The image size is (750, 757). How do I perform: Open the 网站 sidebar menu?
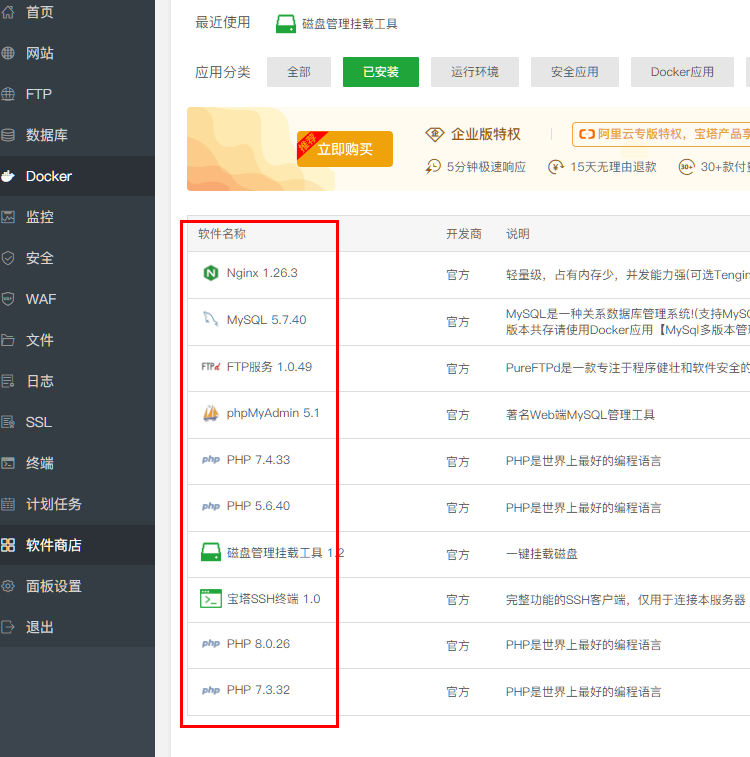(40, 53)
